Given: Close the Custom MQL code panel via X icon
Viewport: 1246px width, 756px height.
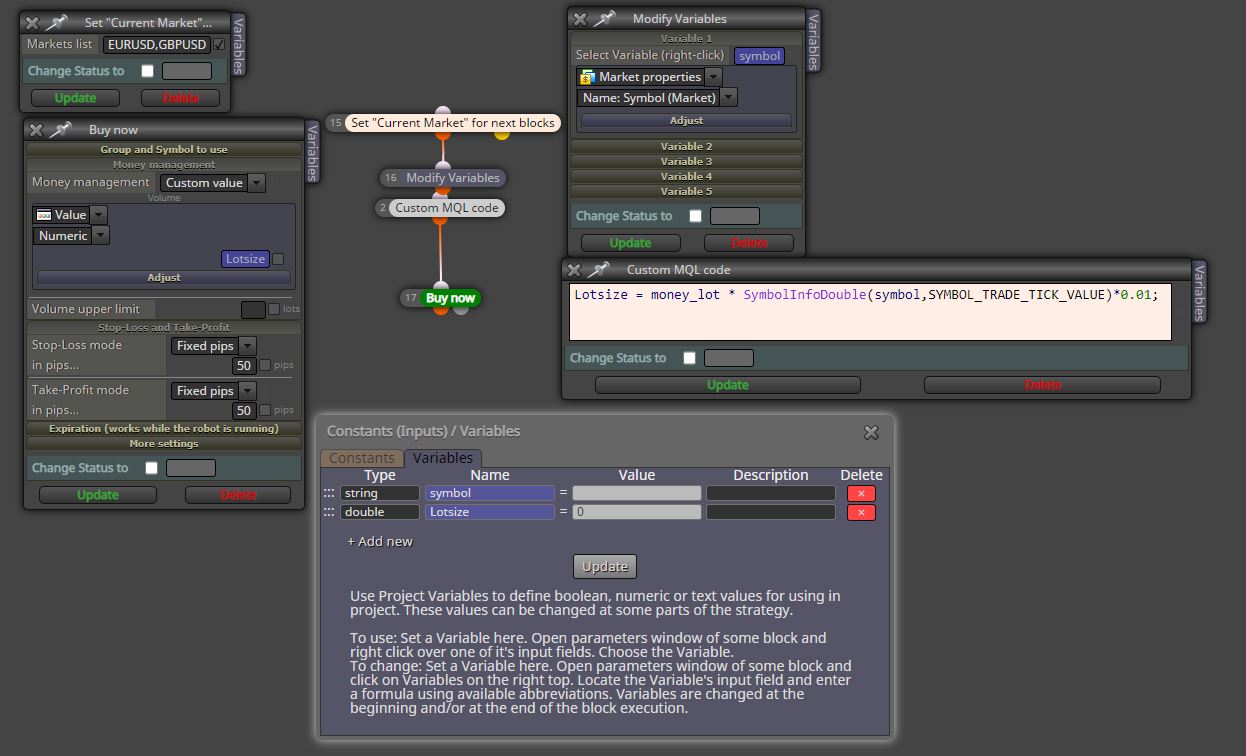Looking at the screenshot, I should pyautogui.click(x=574, y=270).
